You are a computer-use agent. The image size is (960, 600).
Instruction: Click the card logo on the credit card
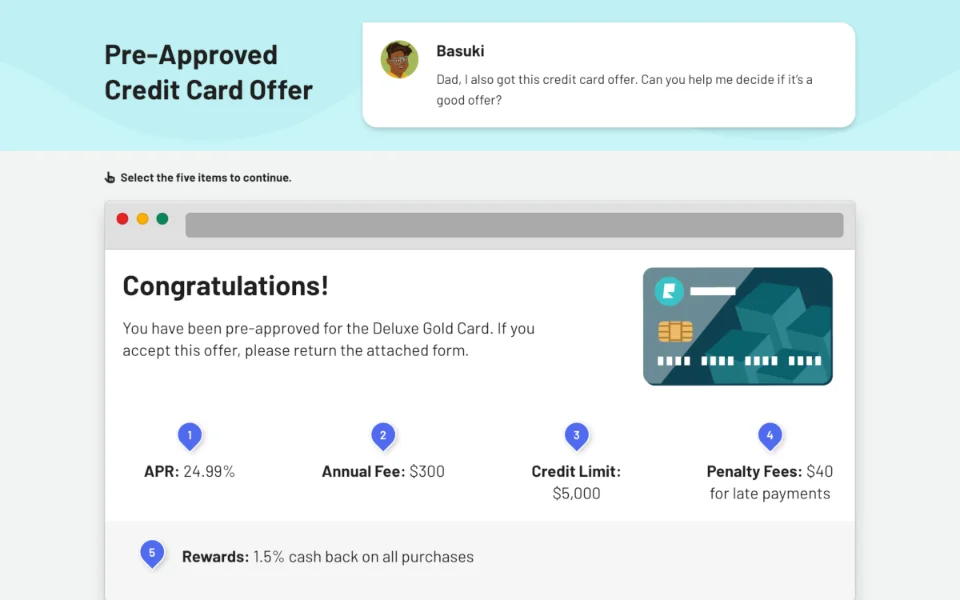pyautogui.click(x=668, y=291)
